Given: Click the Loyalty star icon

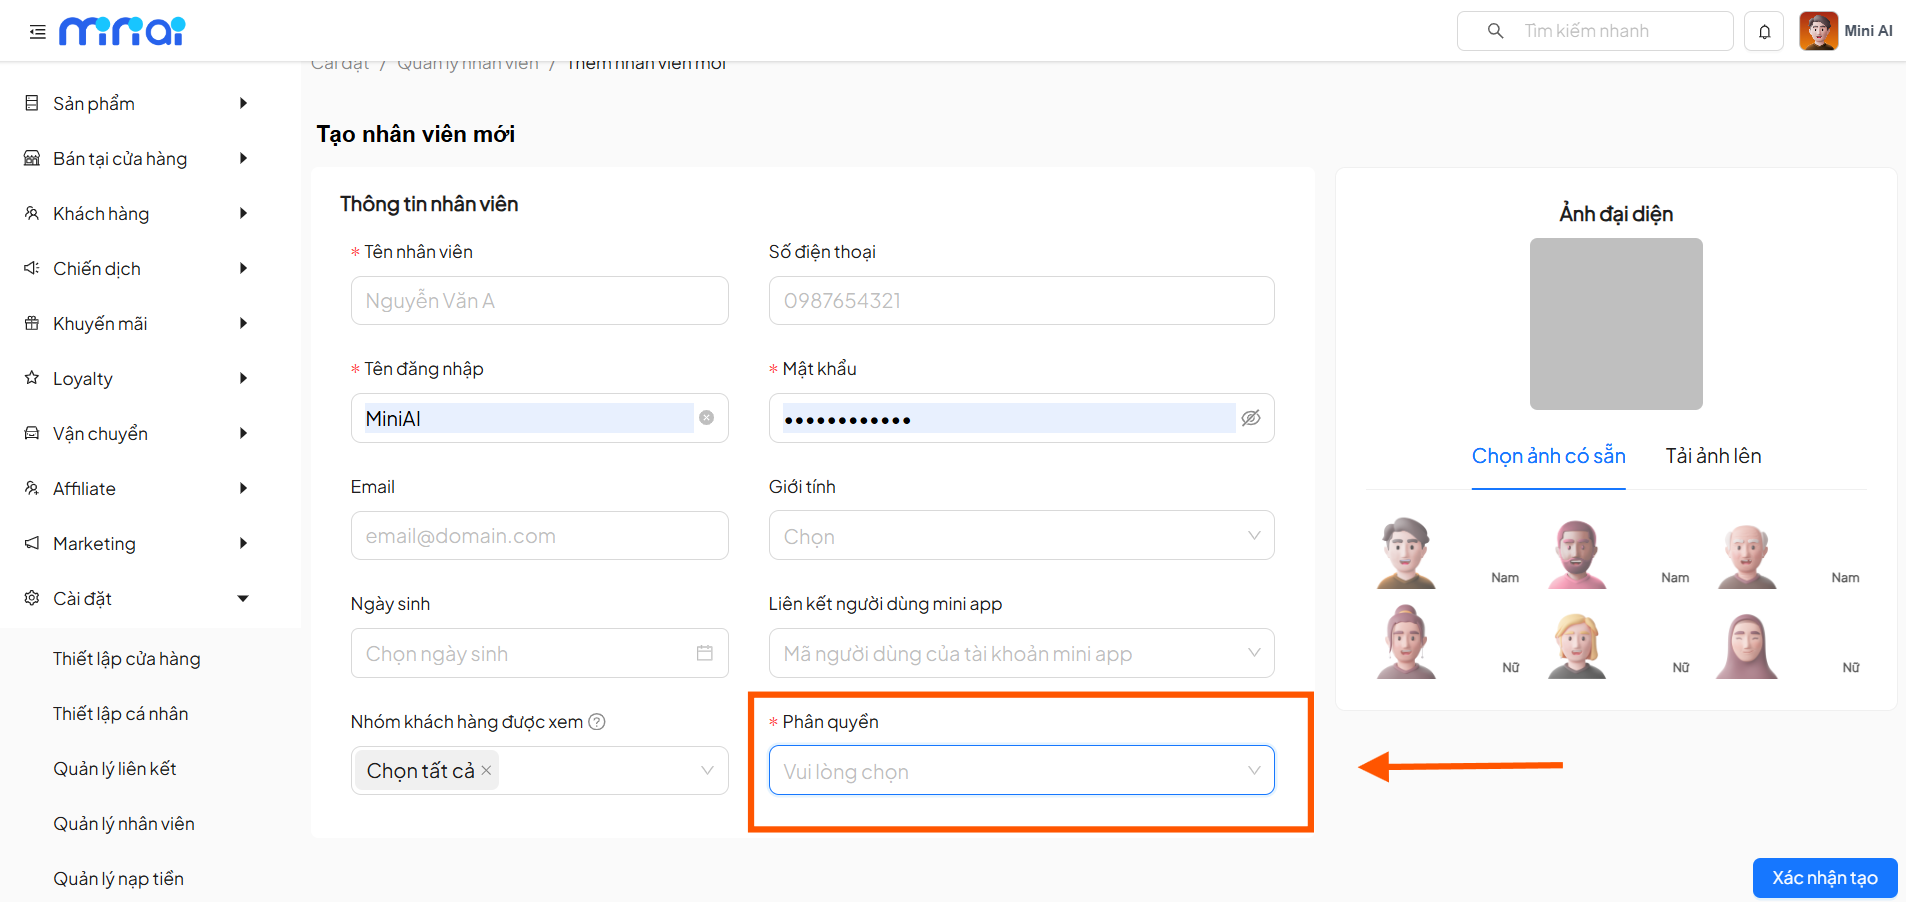Looking at the screenshot, I should tap(31, 377).
